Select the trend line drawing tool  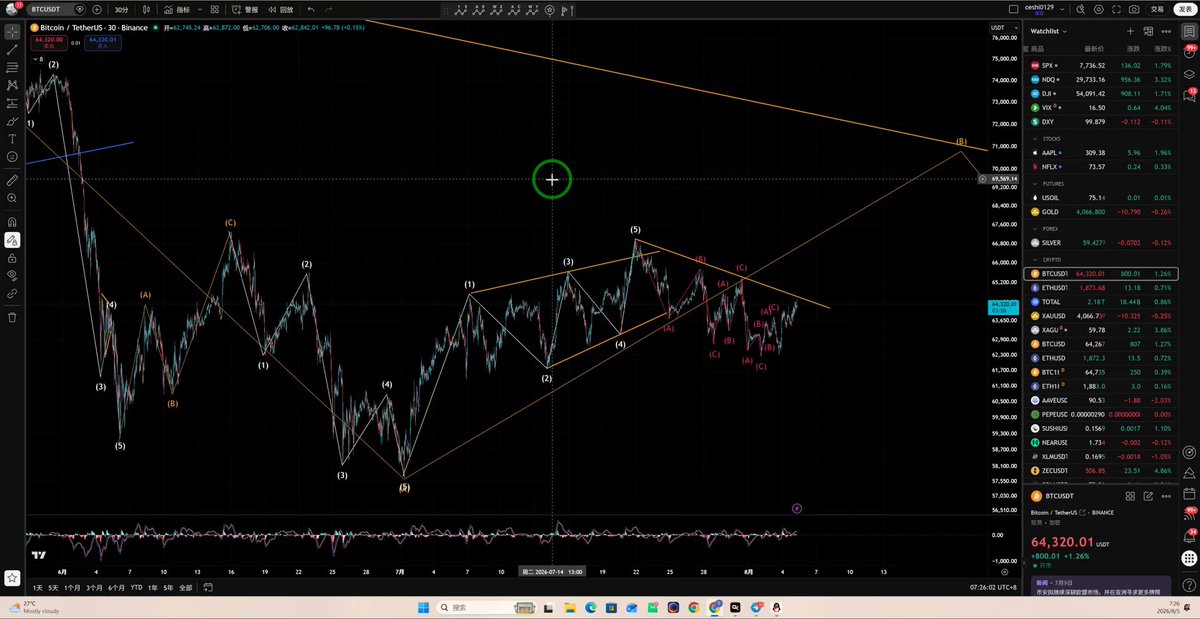(x=12, y=49)
